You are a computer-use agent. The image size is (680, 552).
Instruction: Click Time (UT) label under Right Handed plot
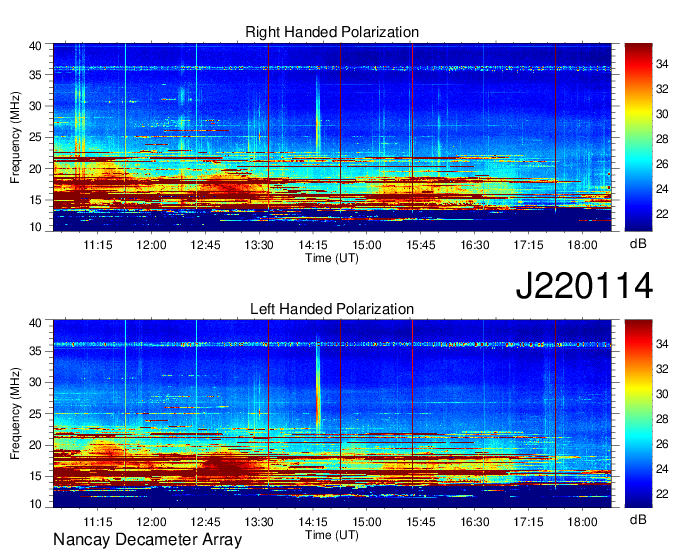tap(332, 258)
